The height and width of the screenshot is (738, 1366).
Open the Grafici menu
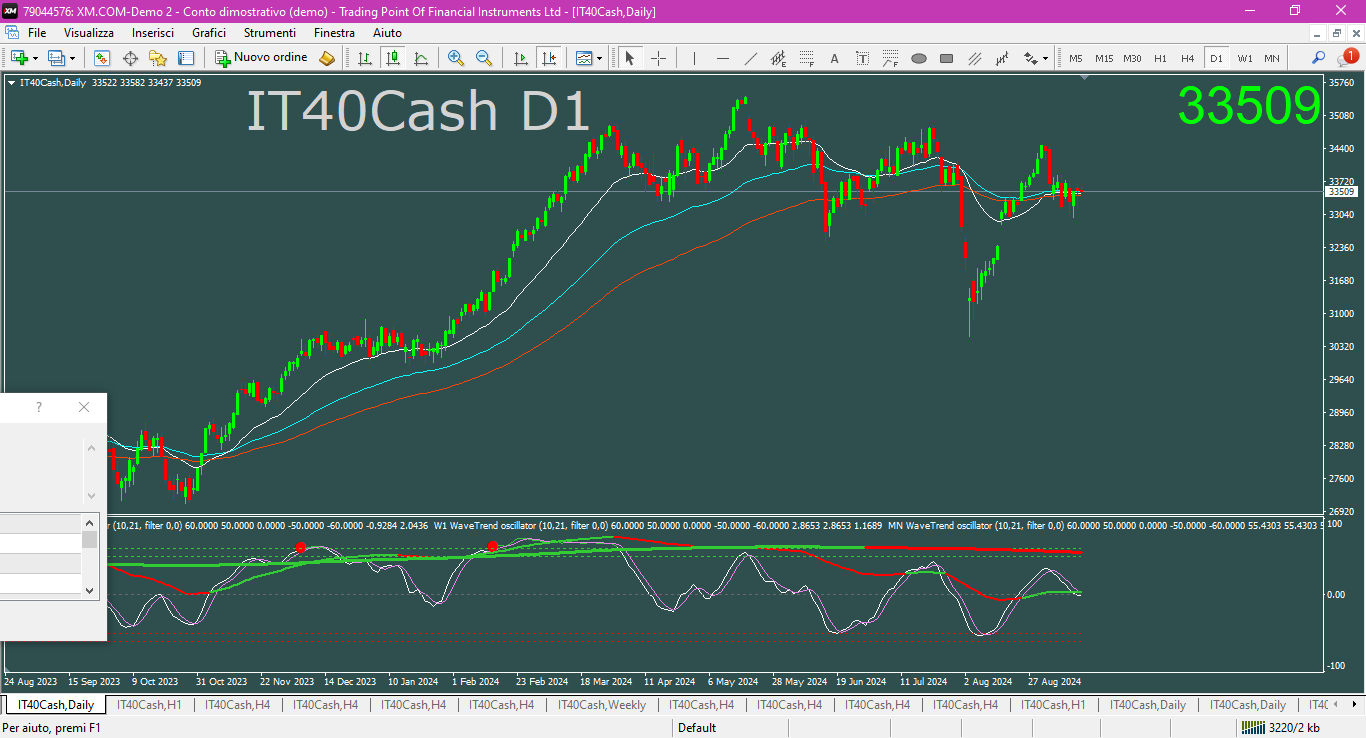[209, 33]
